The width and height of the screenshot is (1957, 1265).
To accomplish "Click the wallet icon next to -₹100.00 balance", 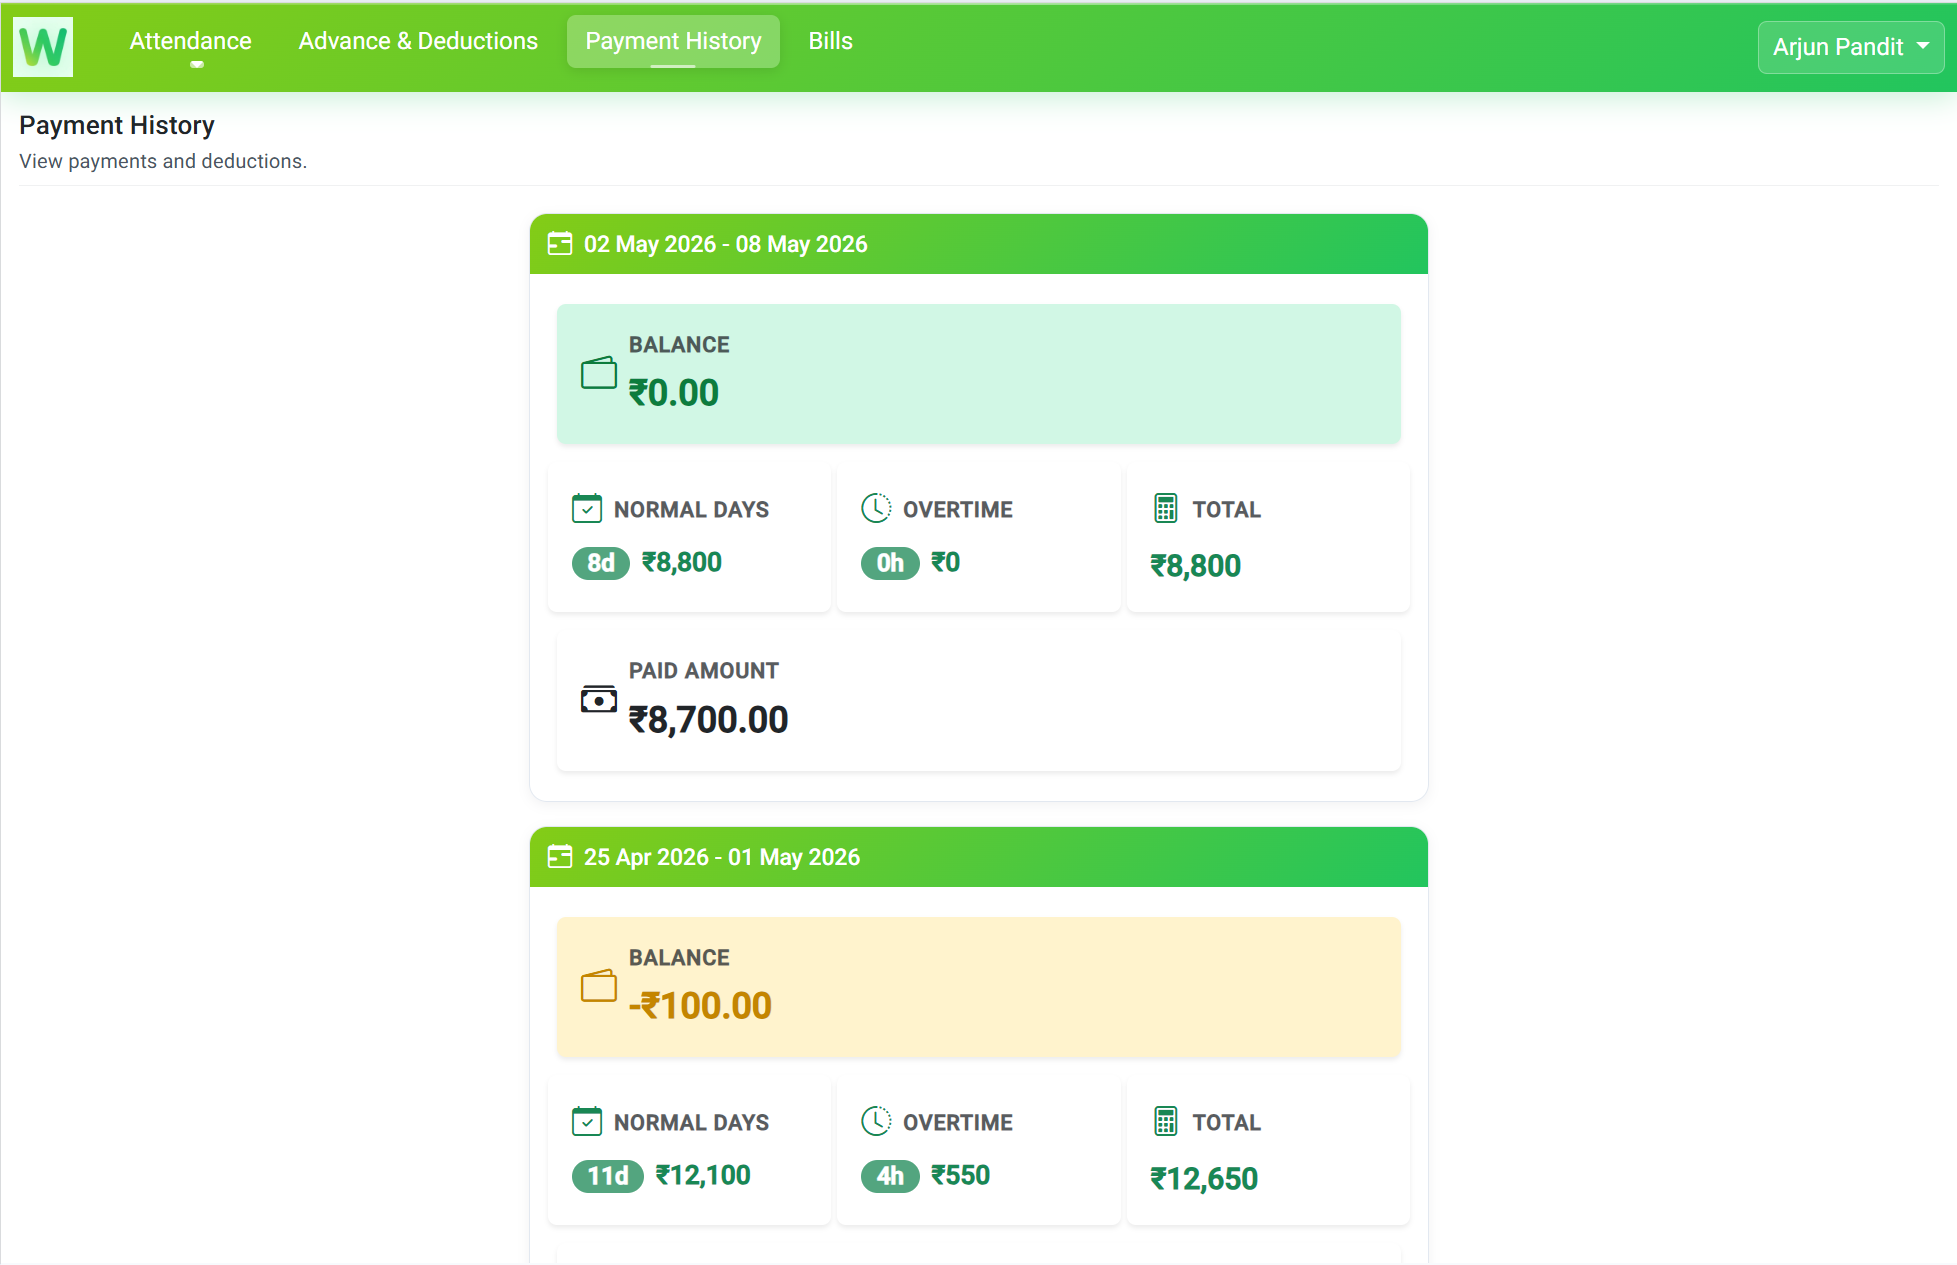I will point(598,987).
